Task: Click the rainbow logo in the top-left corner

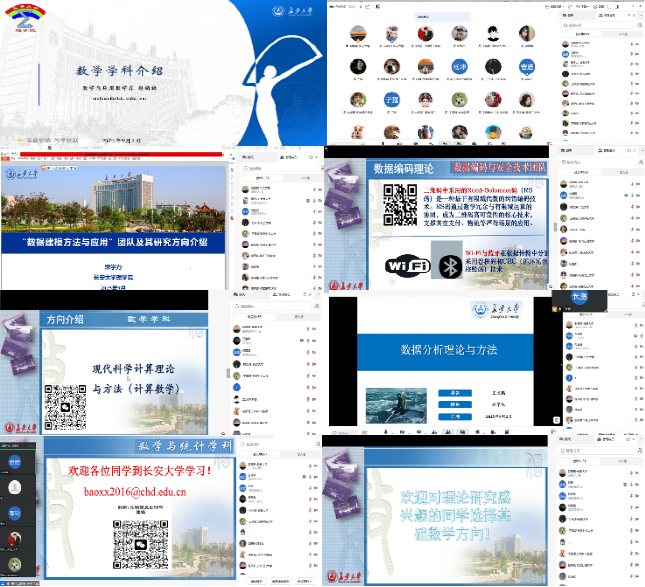Action: point(22,15)
